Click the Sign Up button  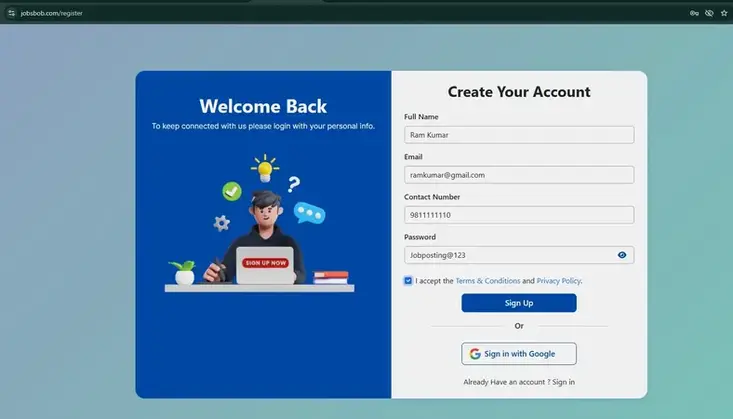519,303
